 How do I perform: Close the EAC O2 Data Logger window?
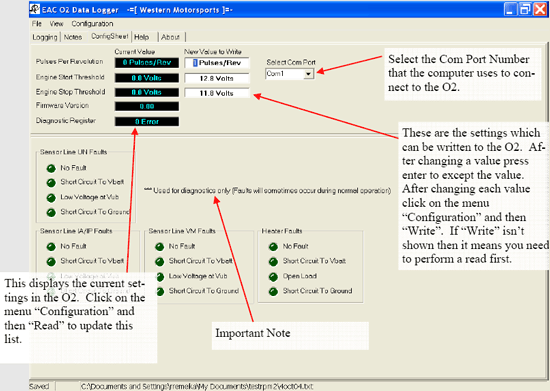540,9
